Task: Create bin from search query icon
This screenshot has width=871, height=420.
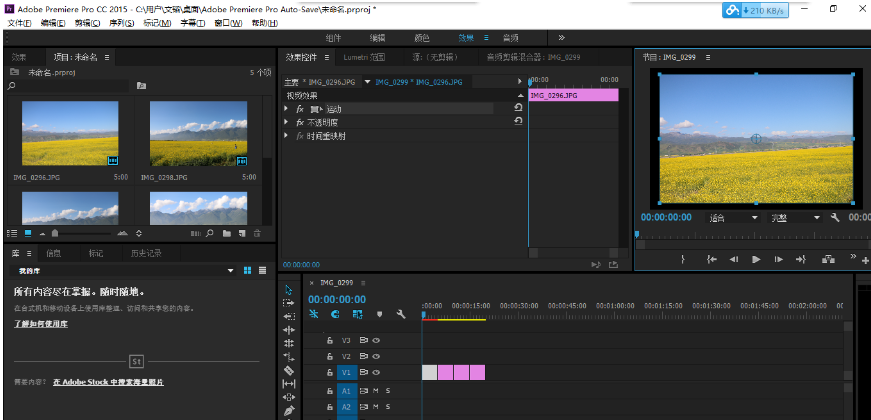Action: [142, 86]
